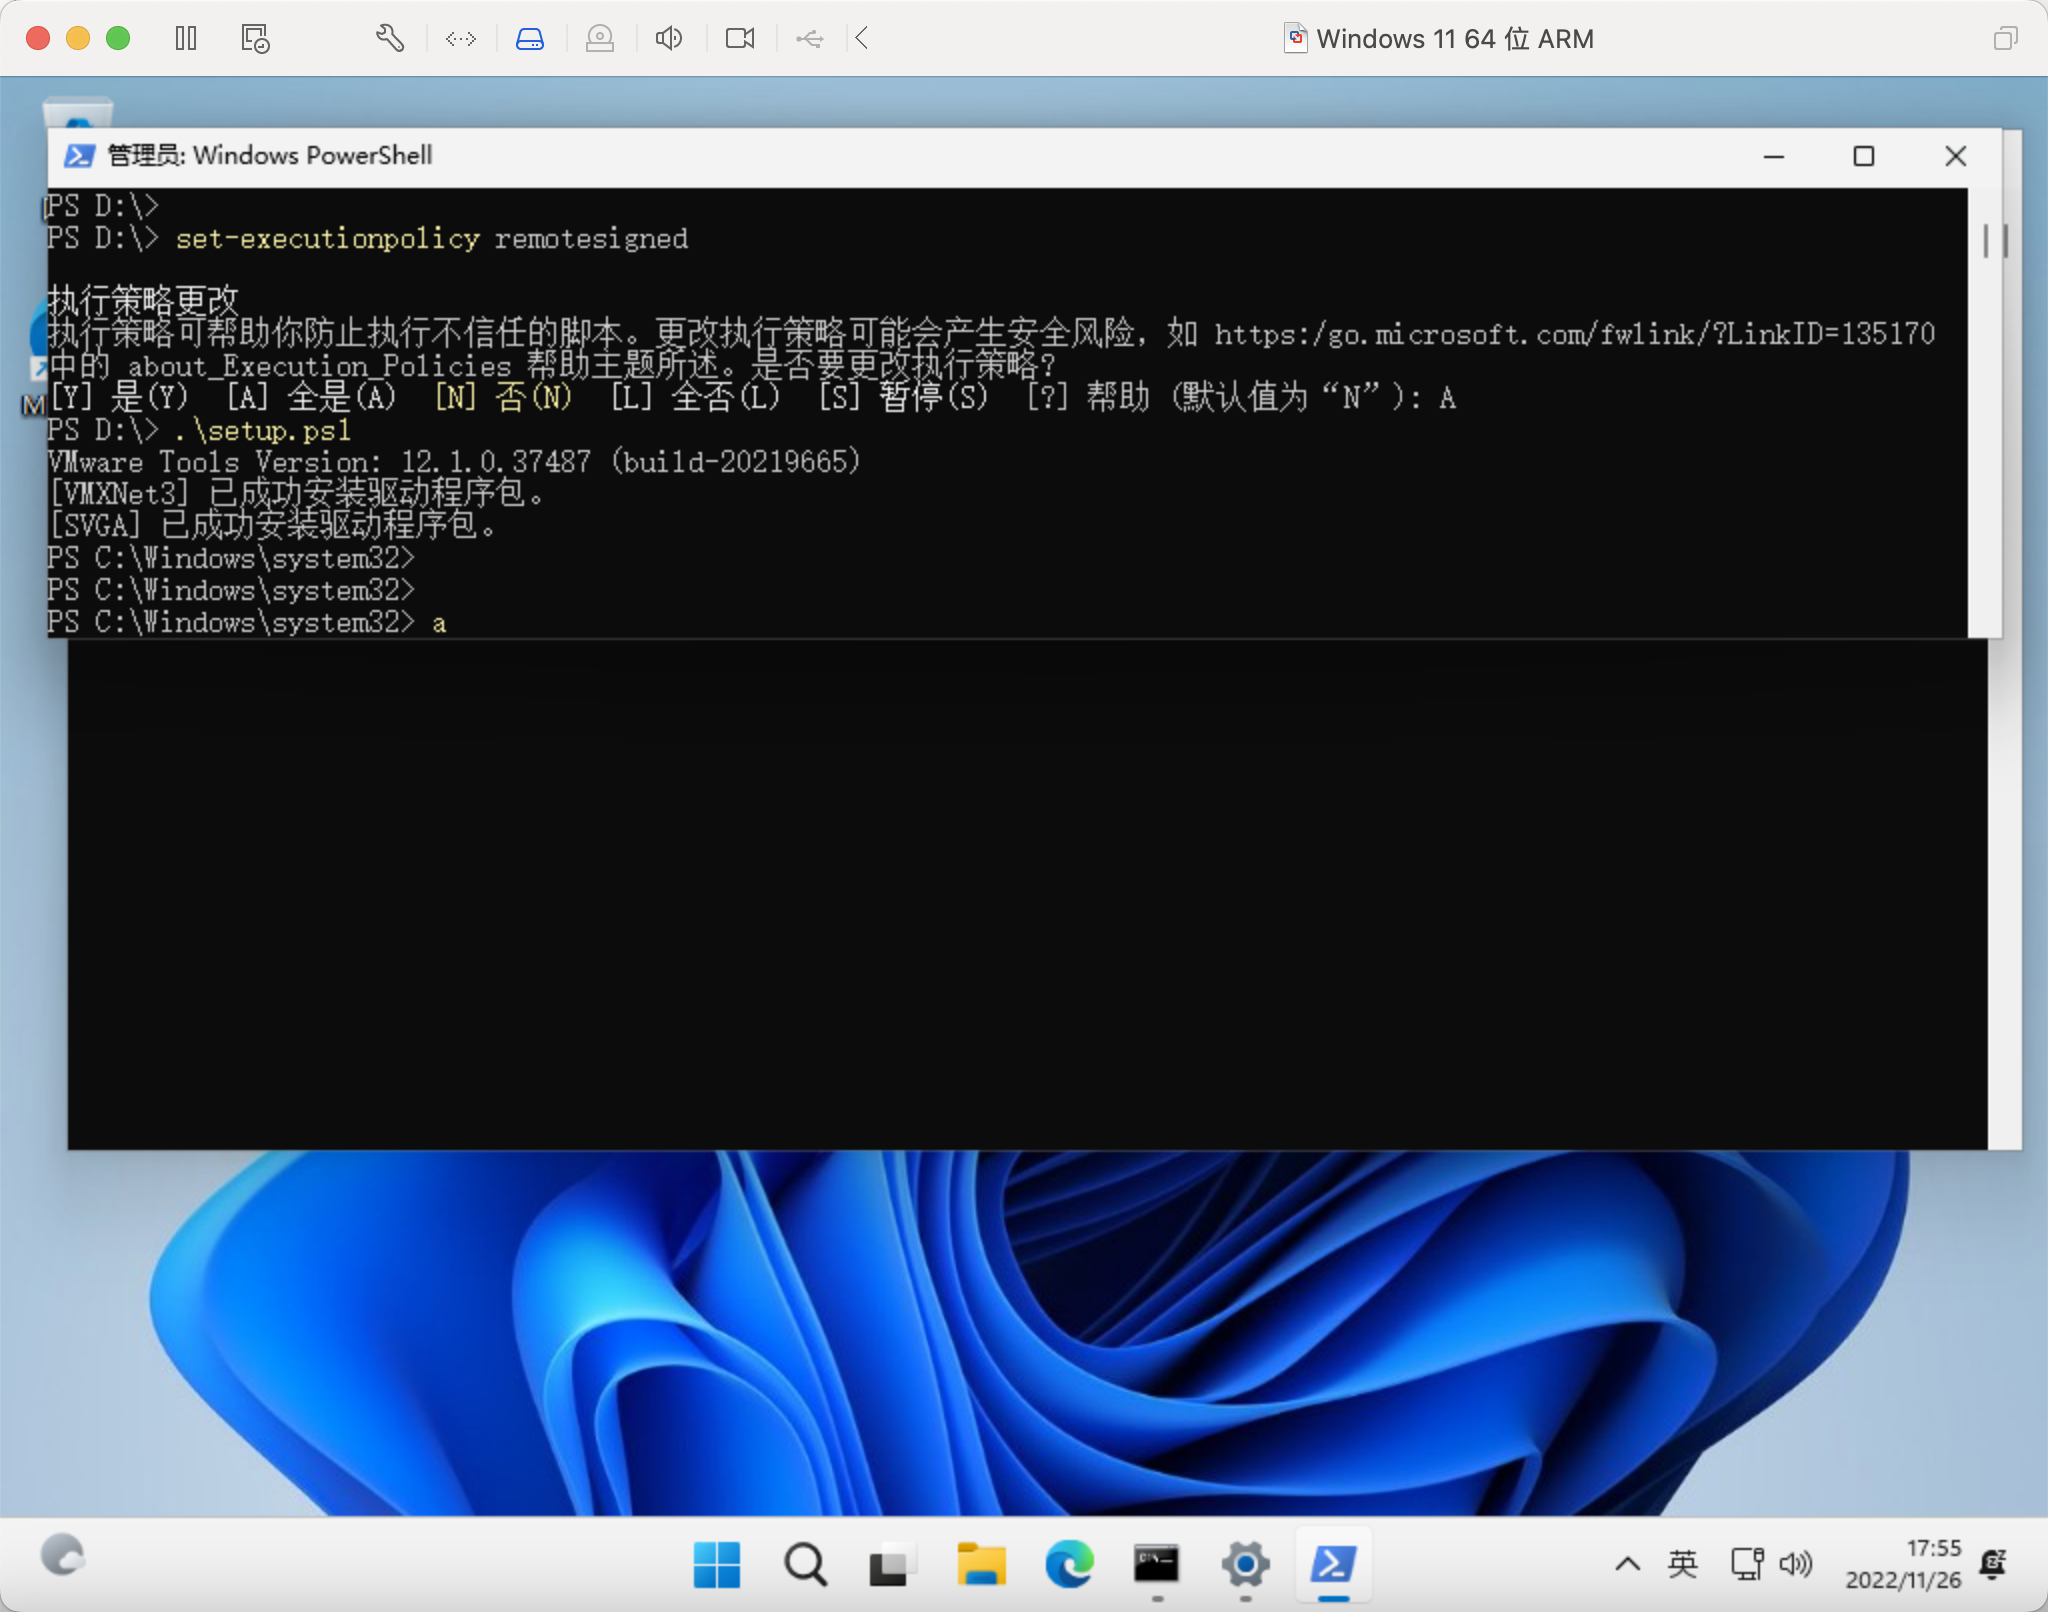The height and width of the screenshot is (1612, 2048).
Task: Open VM settings via wrench icon
Action: point(389,39)
